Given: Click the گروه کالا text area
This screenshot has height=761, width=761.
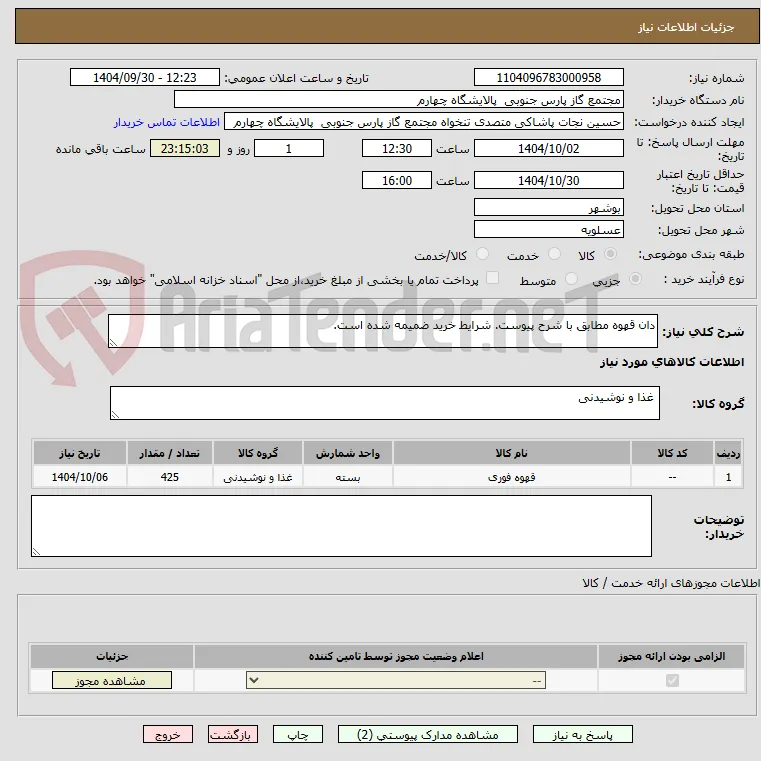Looking at the screenshot, I should pyautogui.click(x=385, y=403).
